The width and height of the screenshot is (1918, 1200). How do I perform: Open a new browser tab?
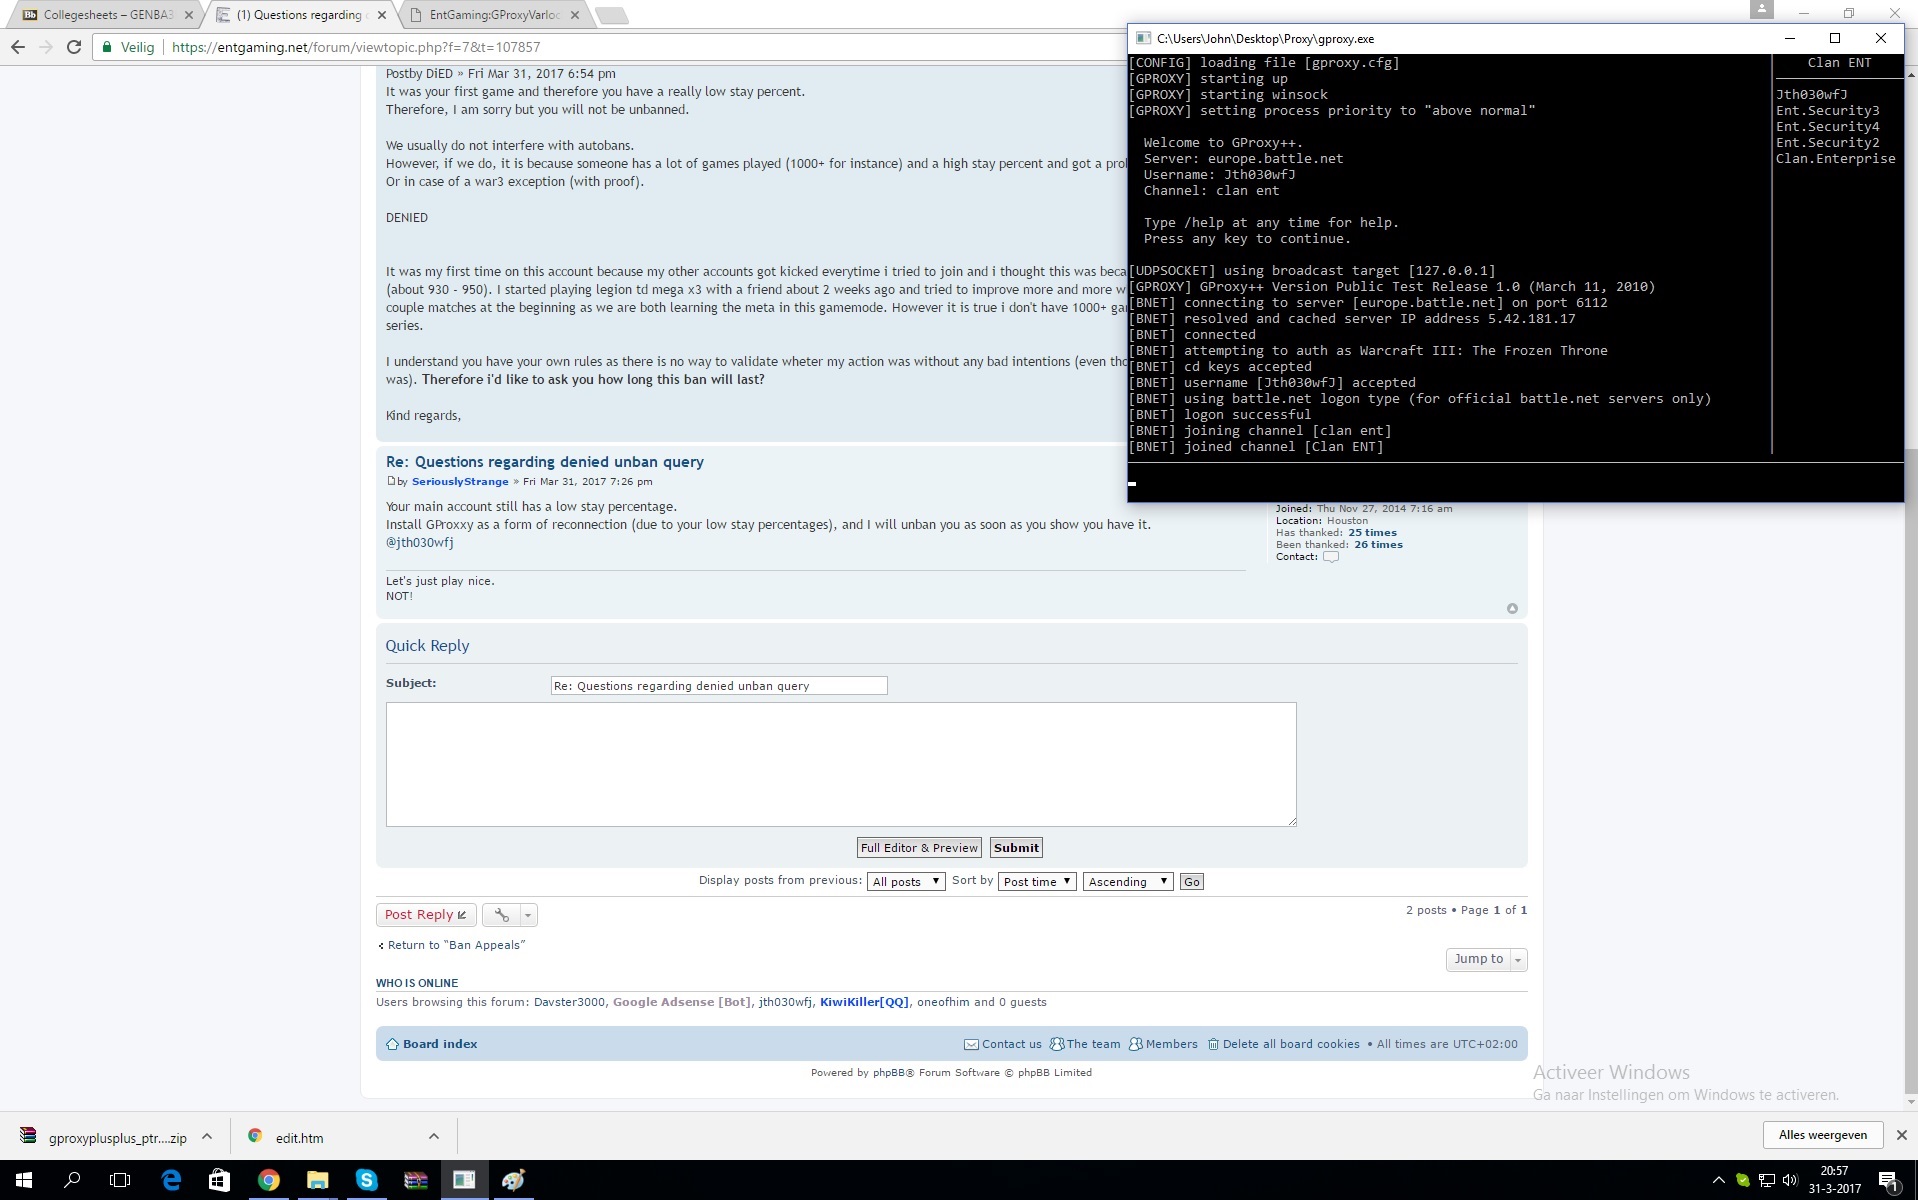click(611, 15)
